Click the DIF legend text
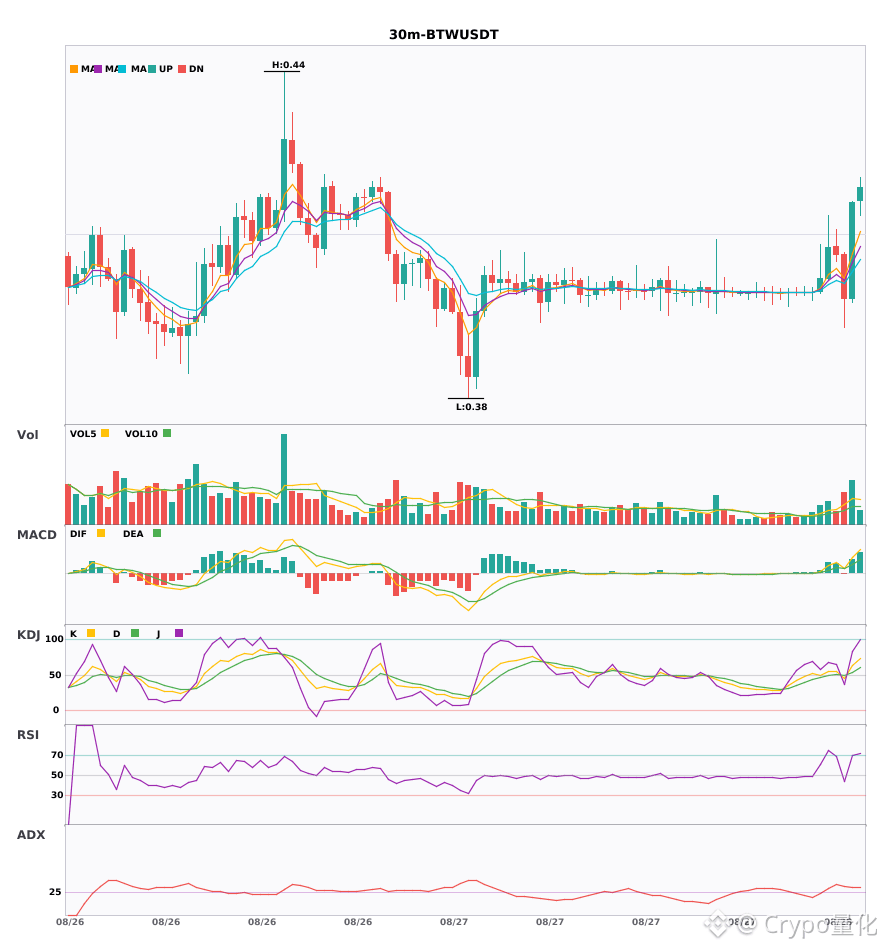The image size is (885, 950). point(78,534)
